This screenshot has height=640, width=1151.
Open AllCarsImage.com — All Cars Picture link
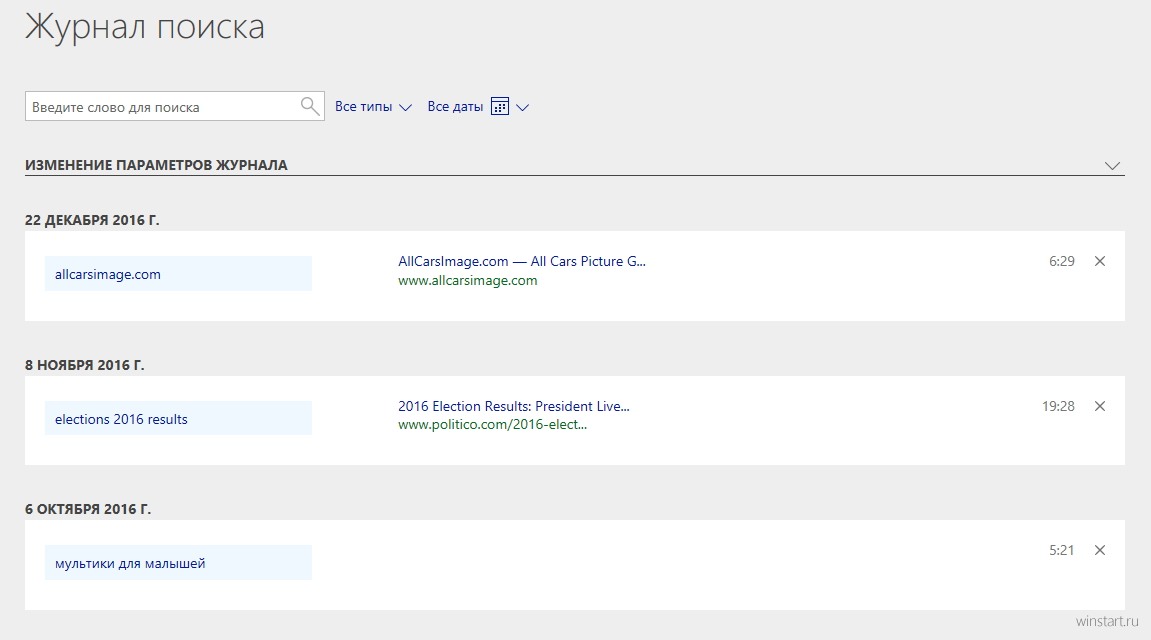(x=522, y=261)
